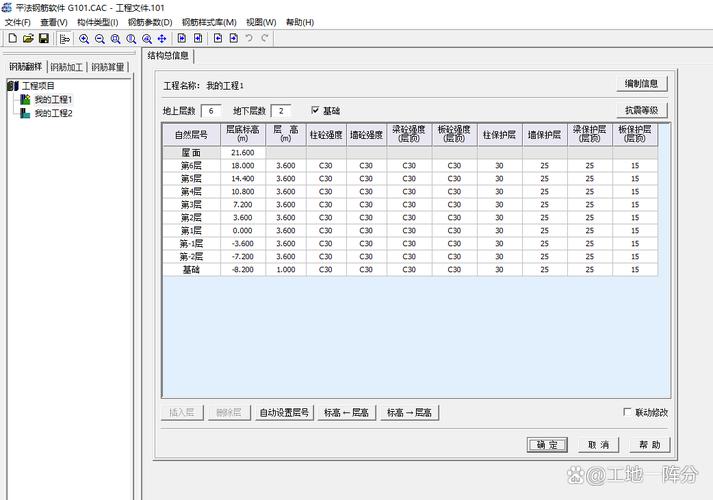Click the 插入层 button
The height and width of the screenshot is (500, 713).
click(182, 412)
